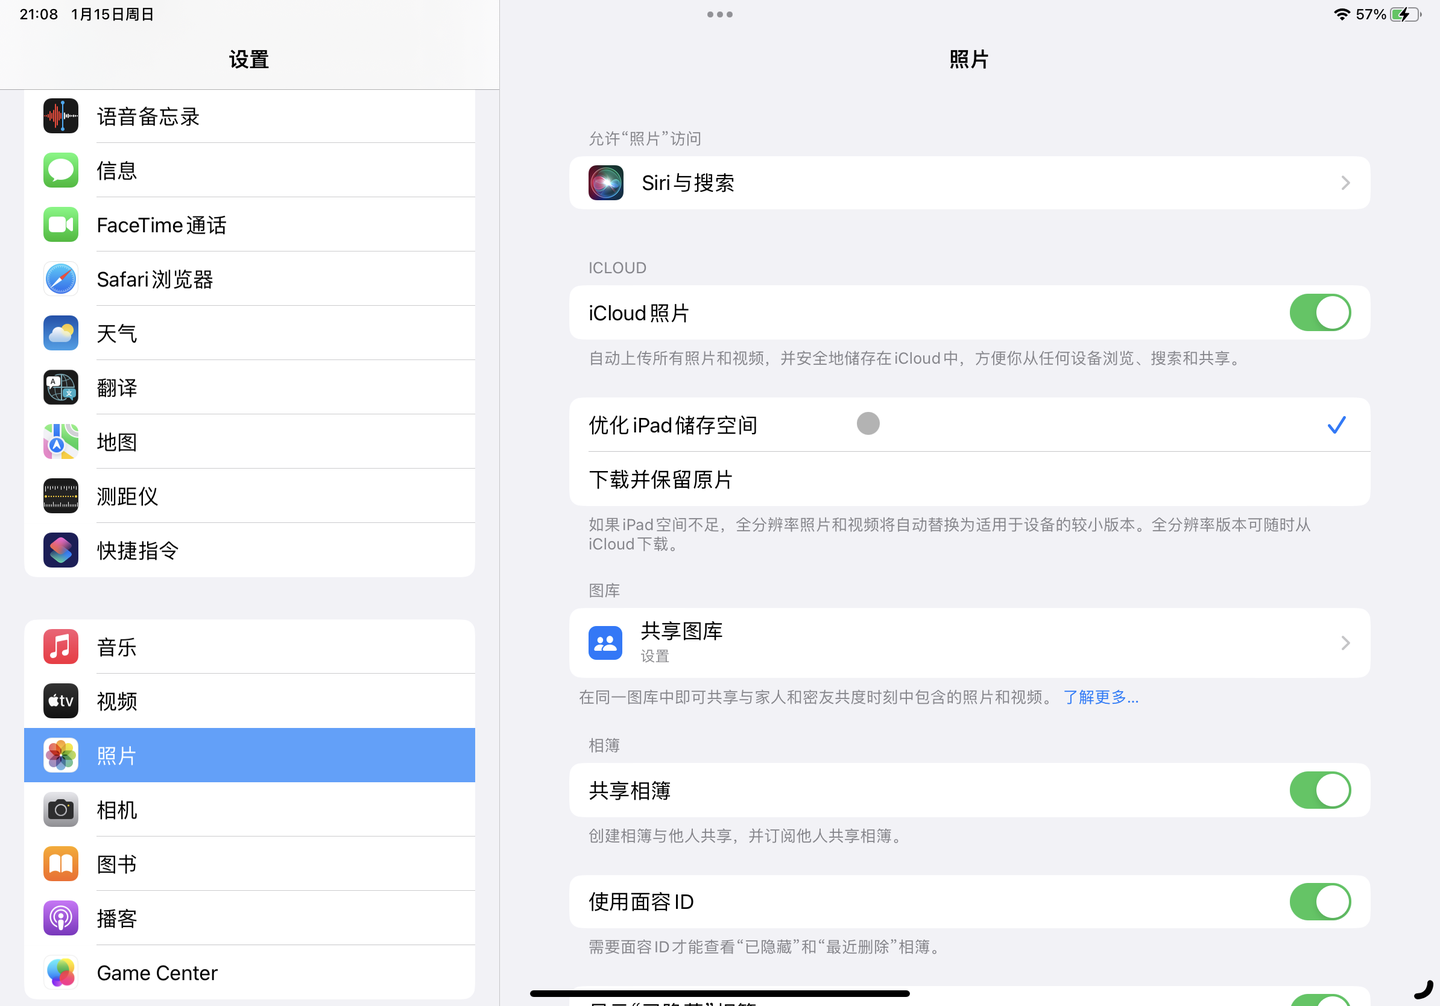This screenshot has height=1006, width=1440.
Task: Disable iCloud 照片 sync
Action: [1320, 312]
